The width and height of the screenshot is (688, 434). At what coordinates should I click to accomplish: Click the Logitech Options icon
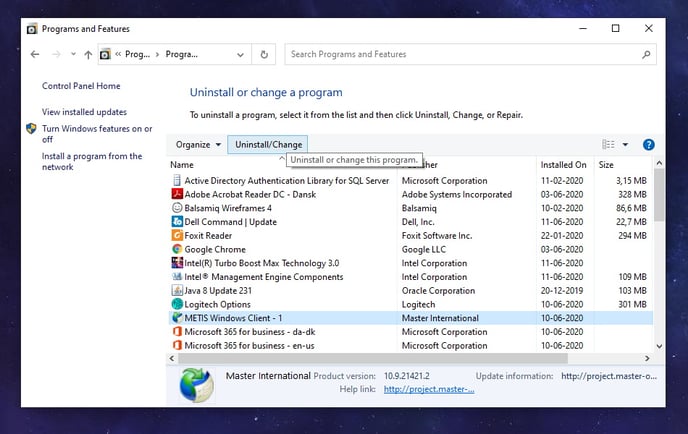click(177, 304)
